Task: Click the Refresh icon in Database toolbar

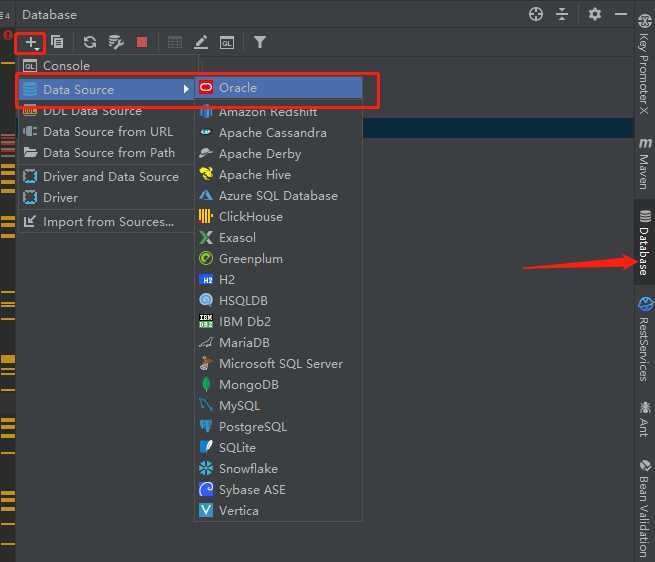Action: 90,42
